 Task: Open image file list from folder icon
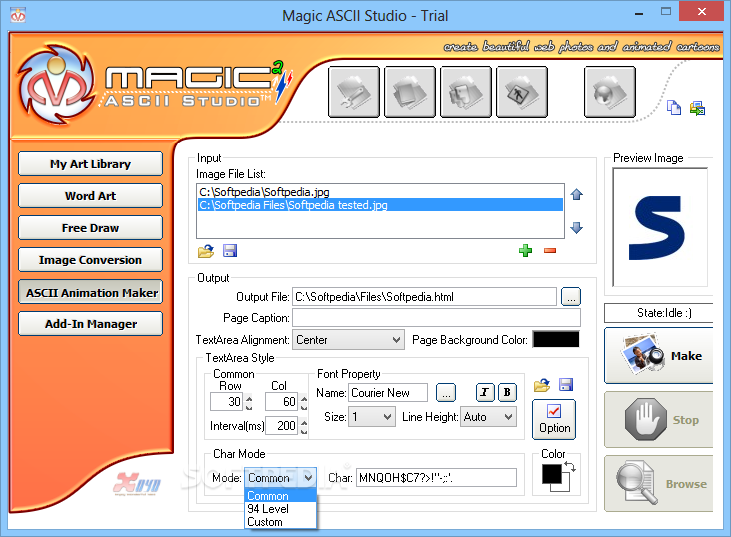coord(206,251)
